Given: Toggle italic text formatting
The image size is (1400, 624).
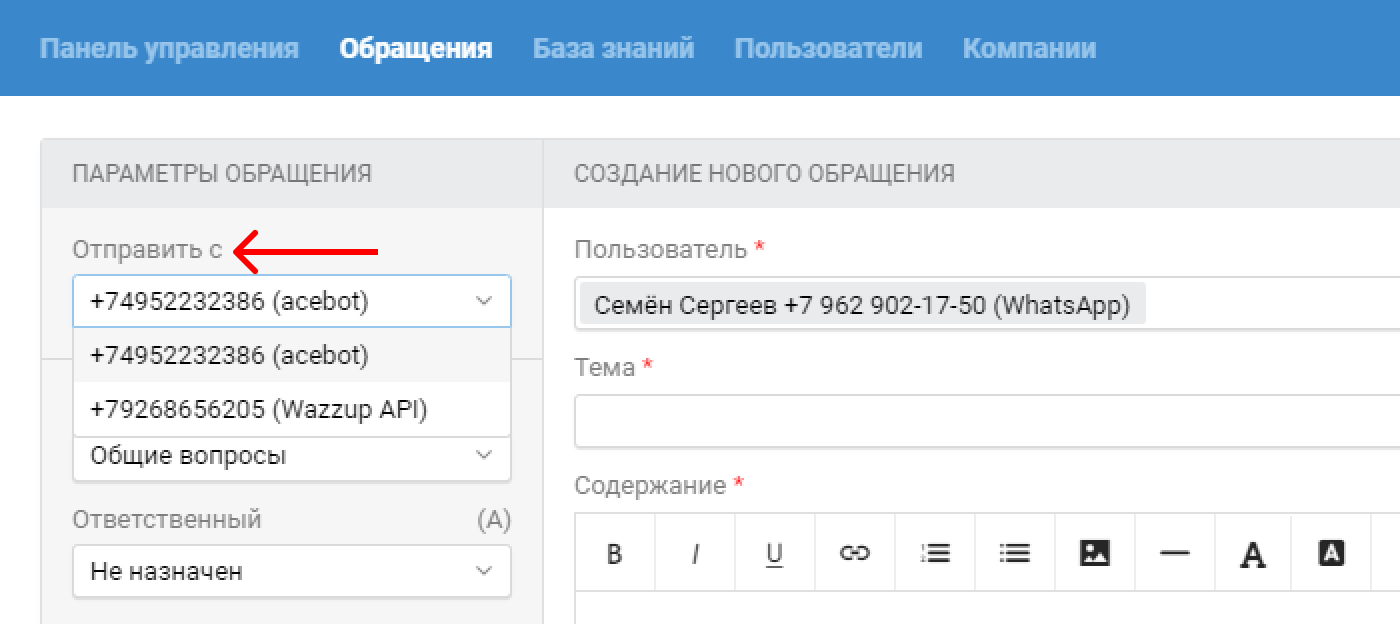Looking at the screenshot, I should (695, 553).
